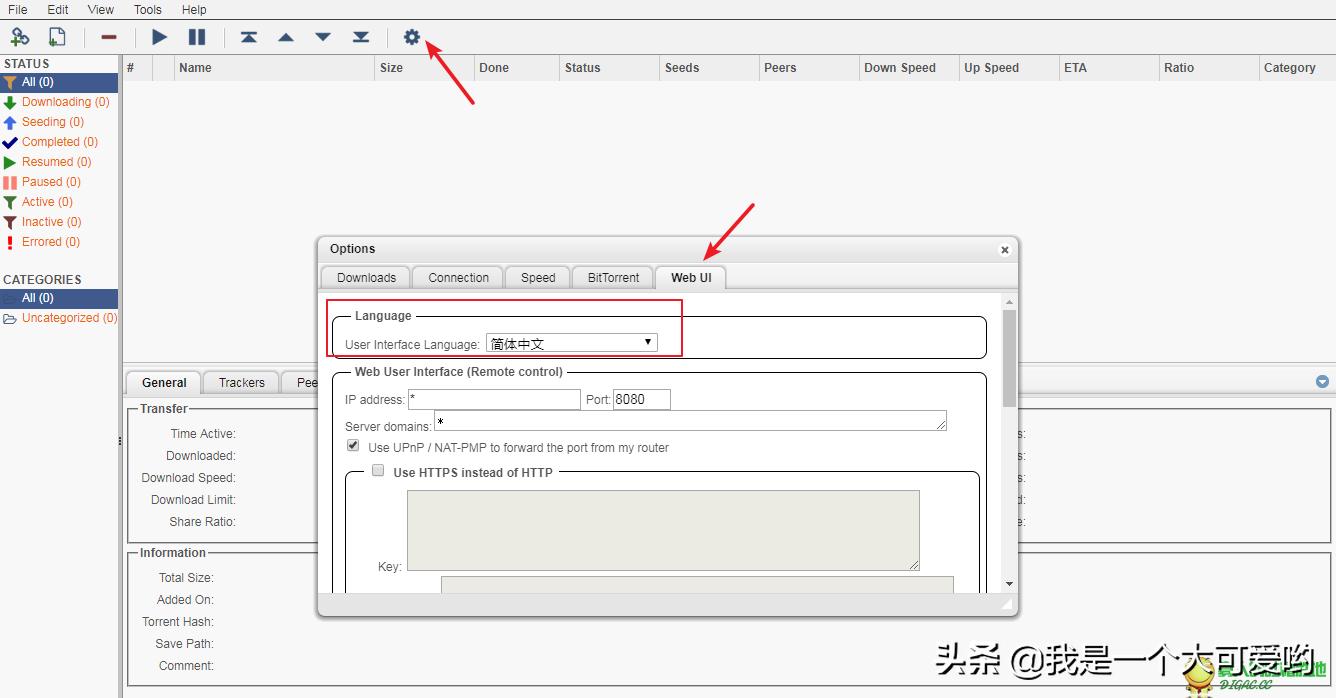Select the Errored status filter
Image resolution: width=1336 pixels, height=698 pixels.
click(48, 241)
